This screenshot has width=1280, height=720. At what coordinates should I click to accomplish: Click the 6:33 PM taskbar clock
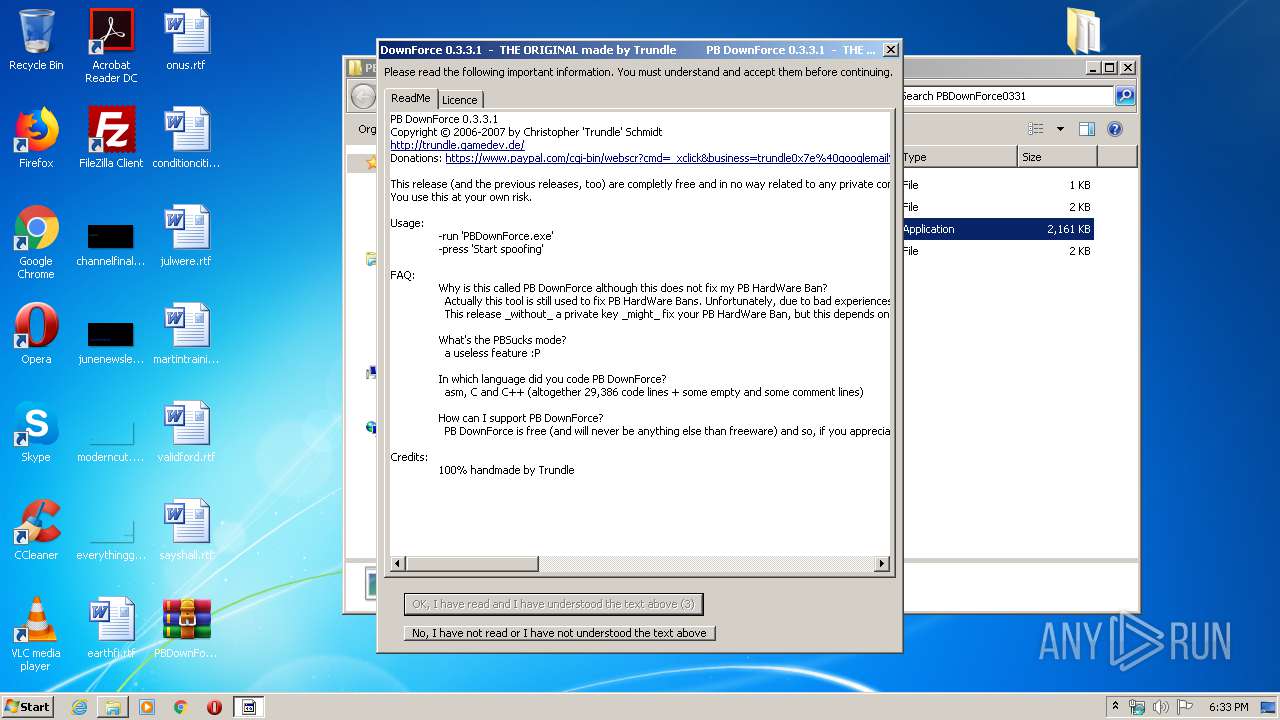[1228, 707]
